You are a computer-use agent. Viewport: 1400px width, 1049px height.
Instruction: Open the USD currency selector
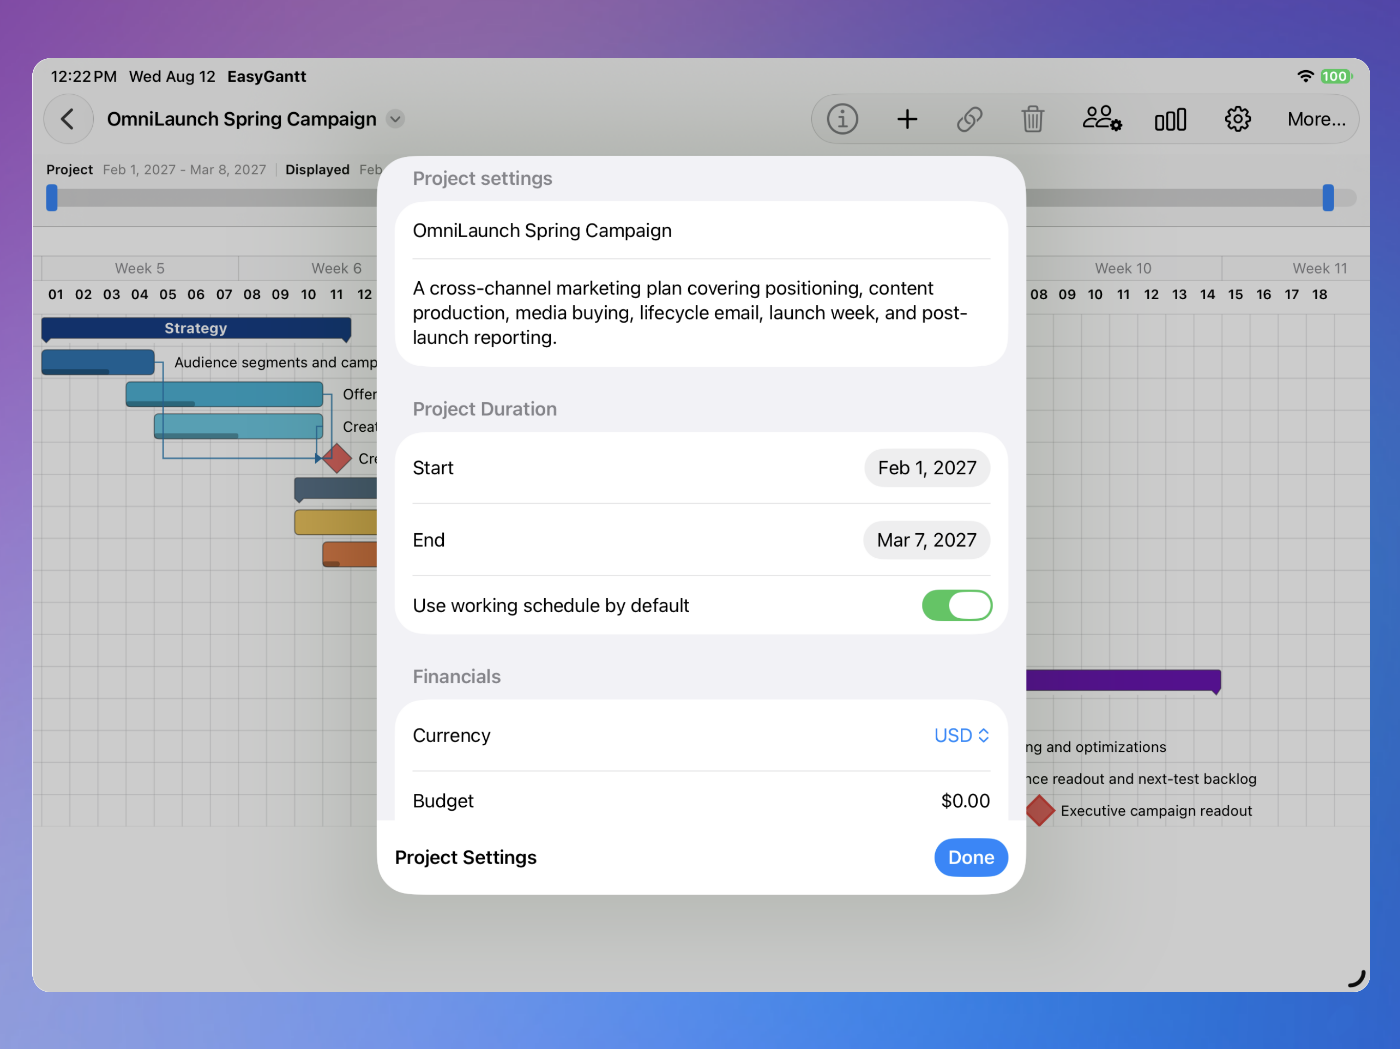pos(962,735)
